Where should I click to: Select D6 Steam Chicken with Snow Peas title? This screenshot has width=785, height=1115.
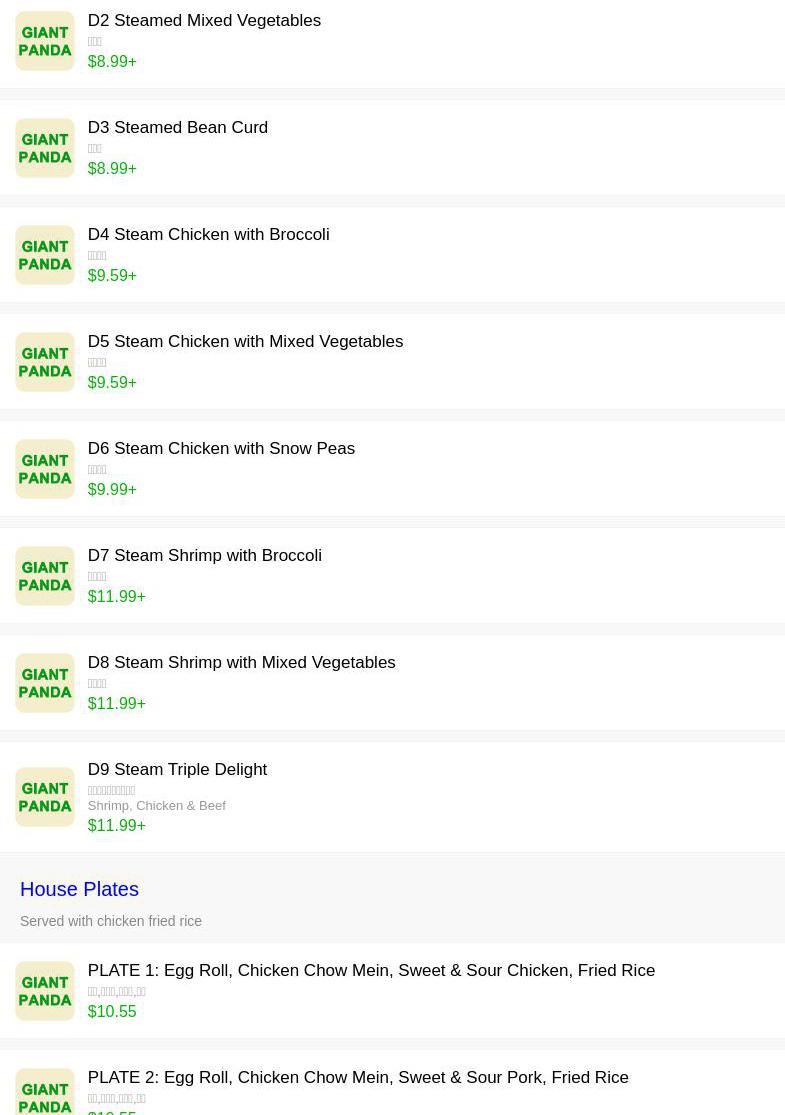pyautogui.click(x=221, y=449)
